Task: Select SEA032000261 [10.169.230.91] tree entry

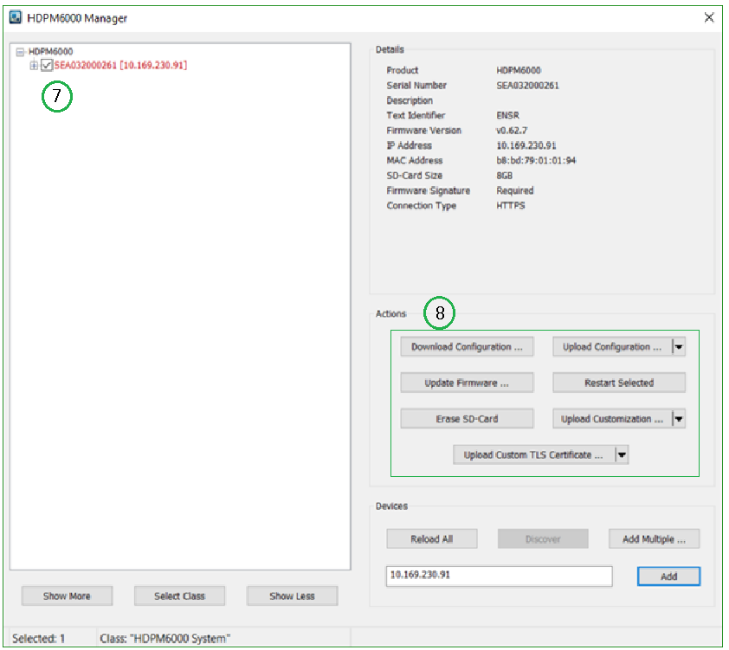Action: (120, 66)
